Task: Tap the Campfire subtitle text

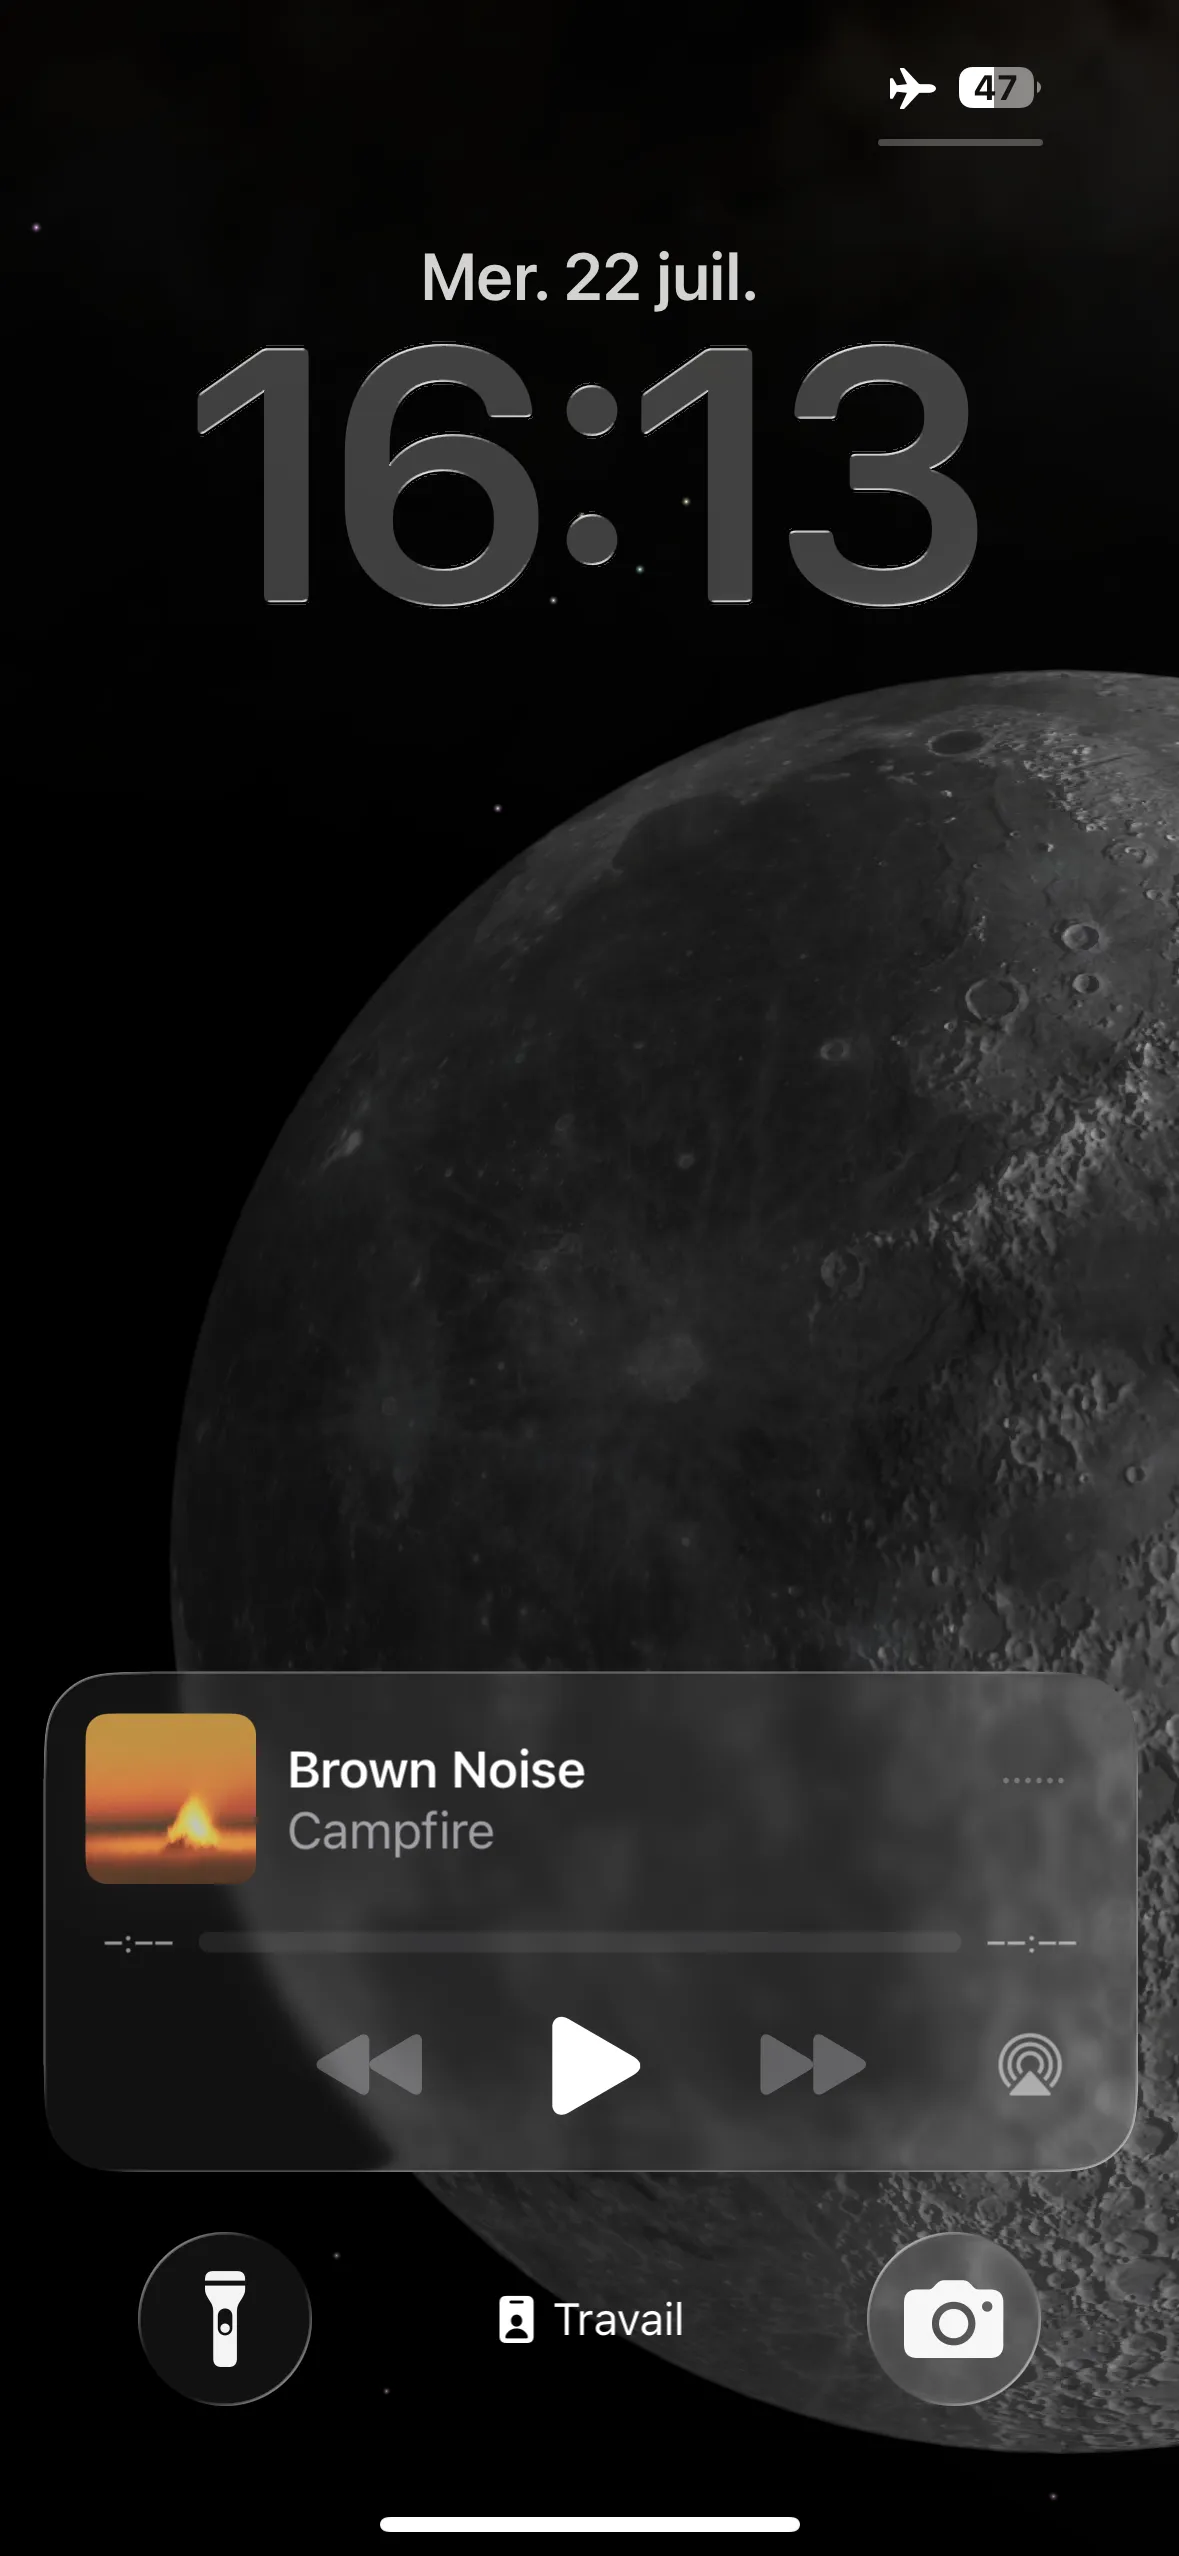Action: [391, 1832]
